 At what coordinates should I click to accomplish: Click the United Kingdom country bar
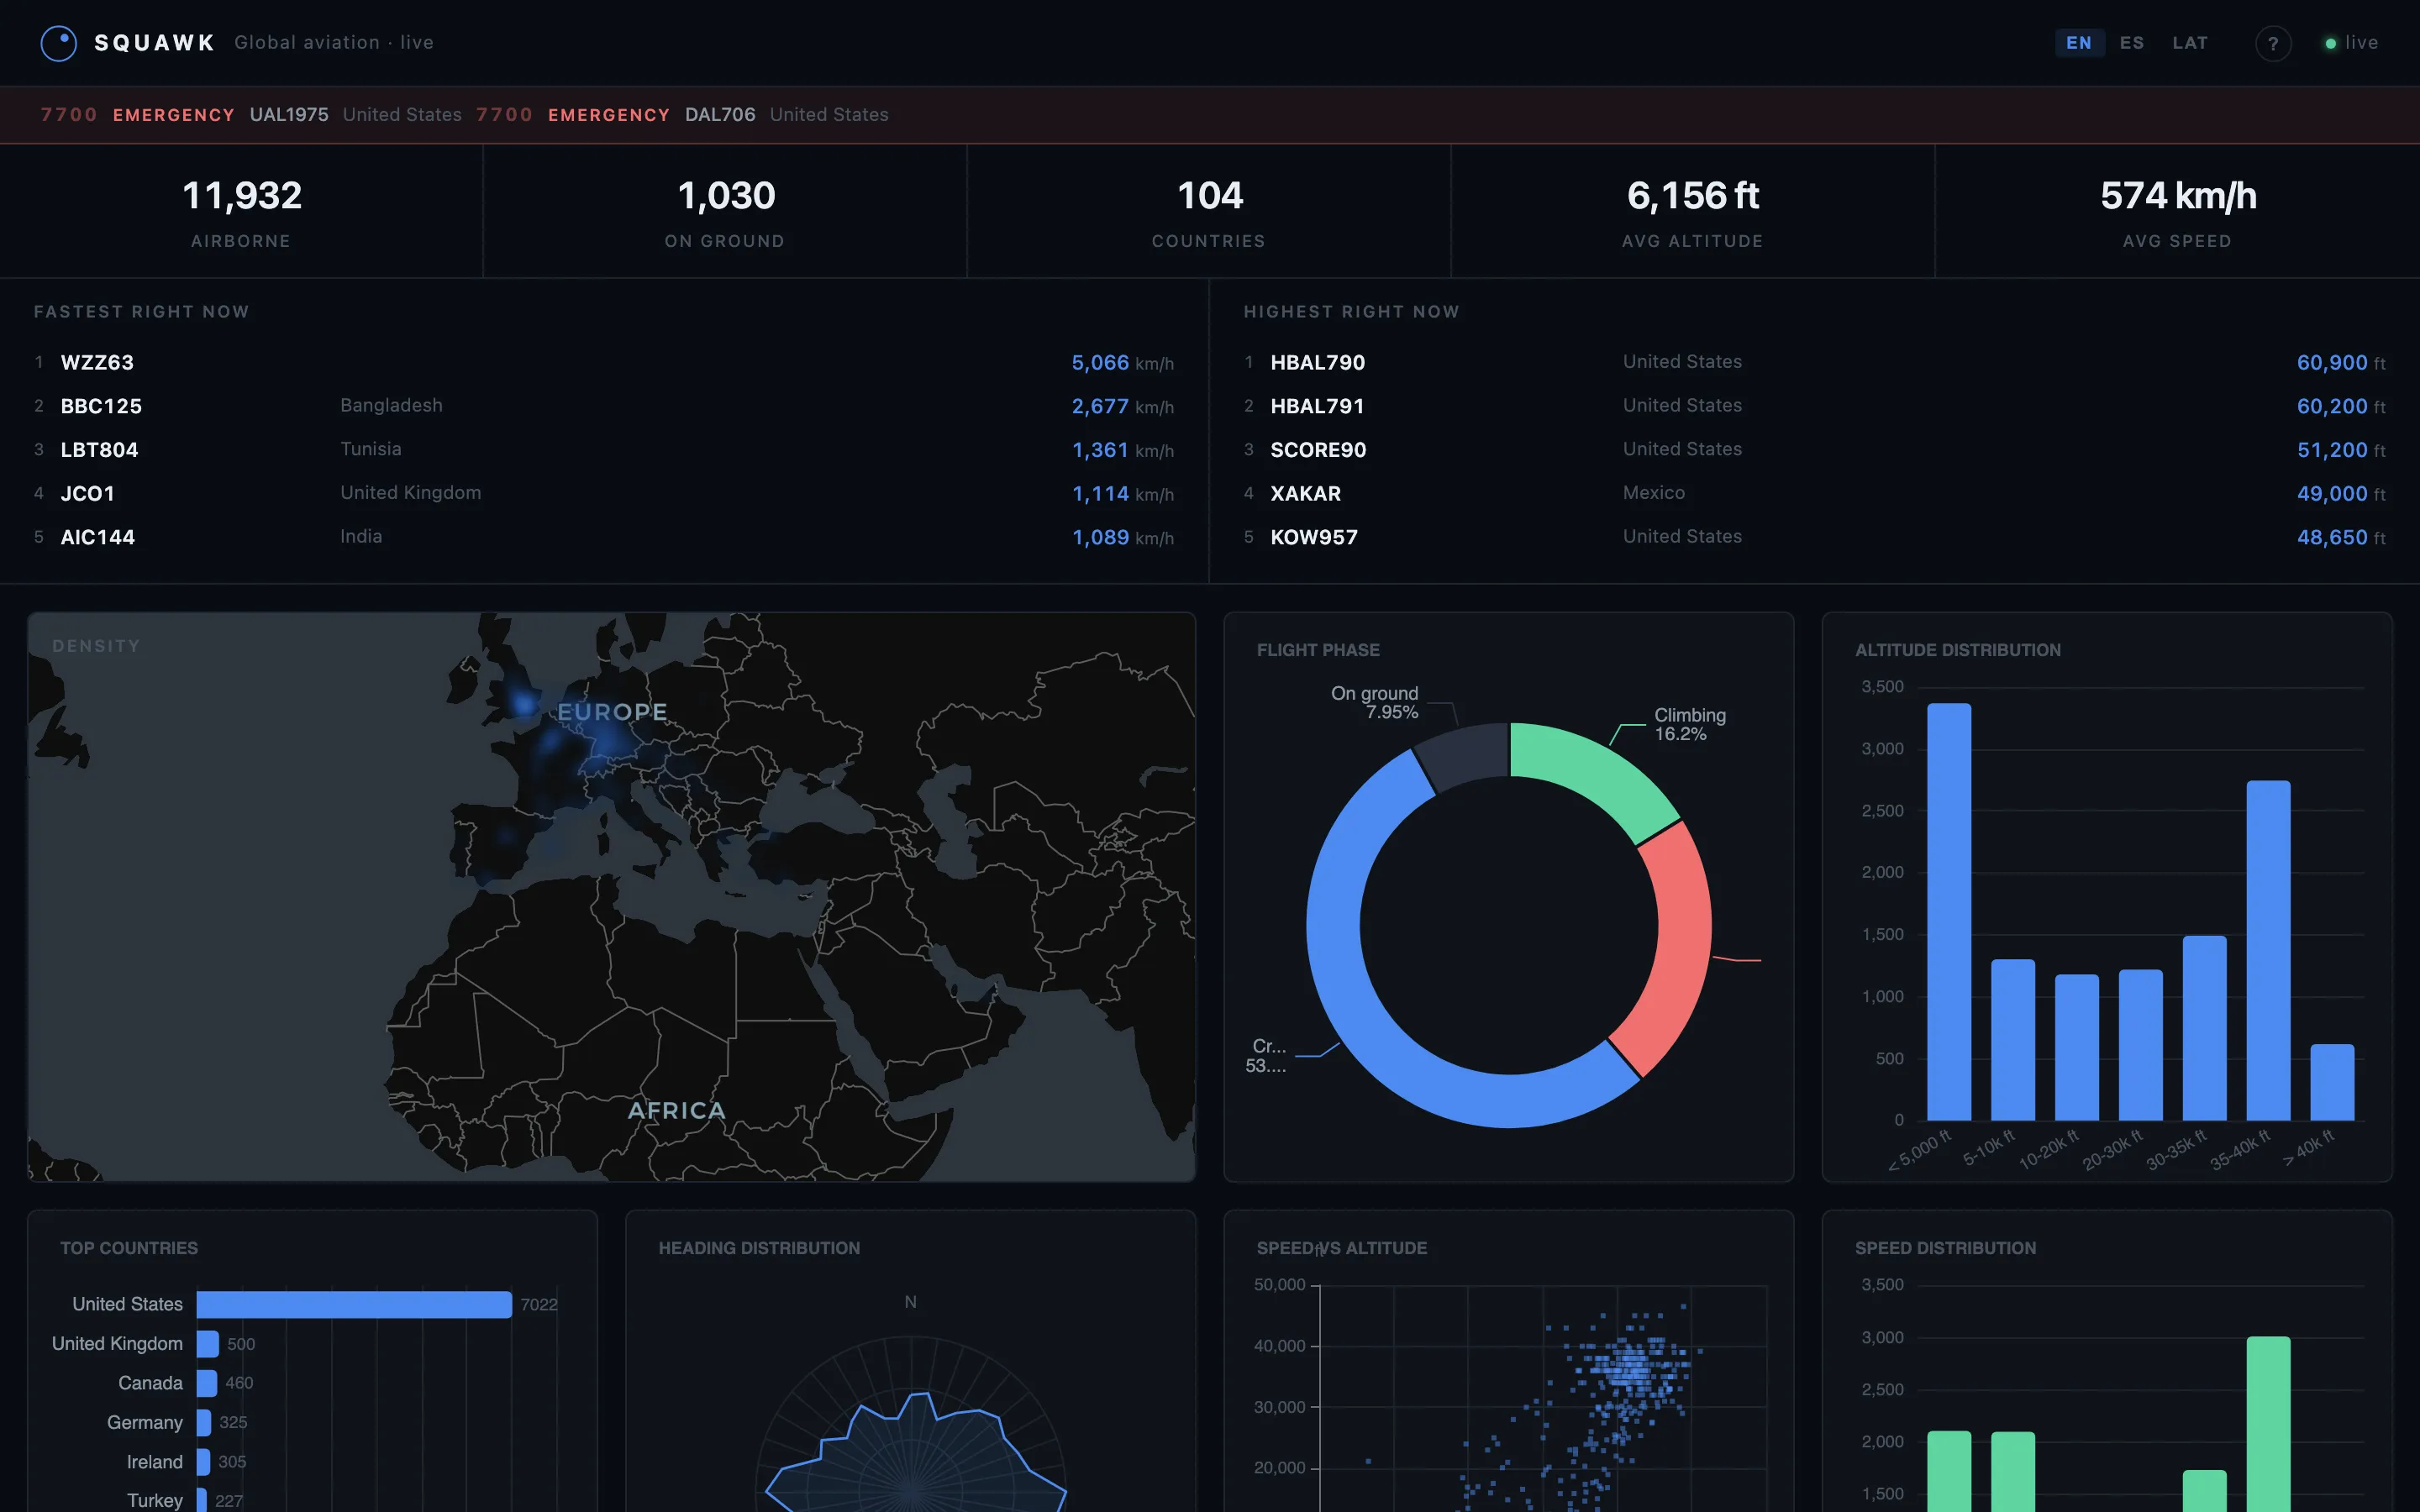point(208,1344)
